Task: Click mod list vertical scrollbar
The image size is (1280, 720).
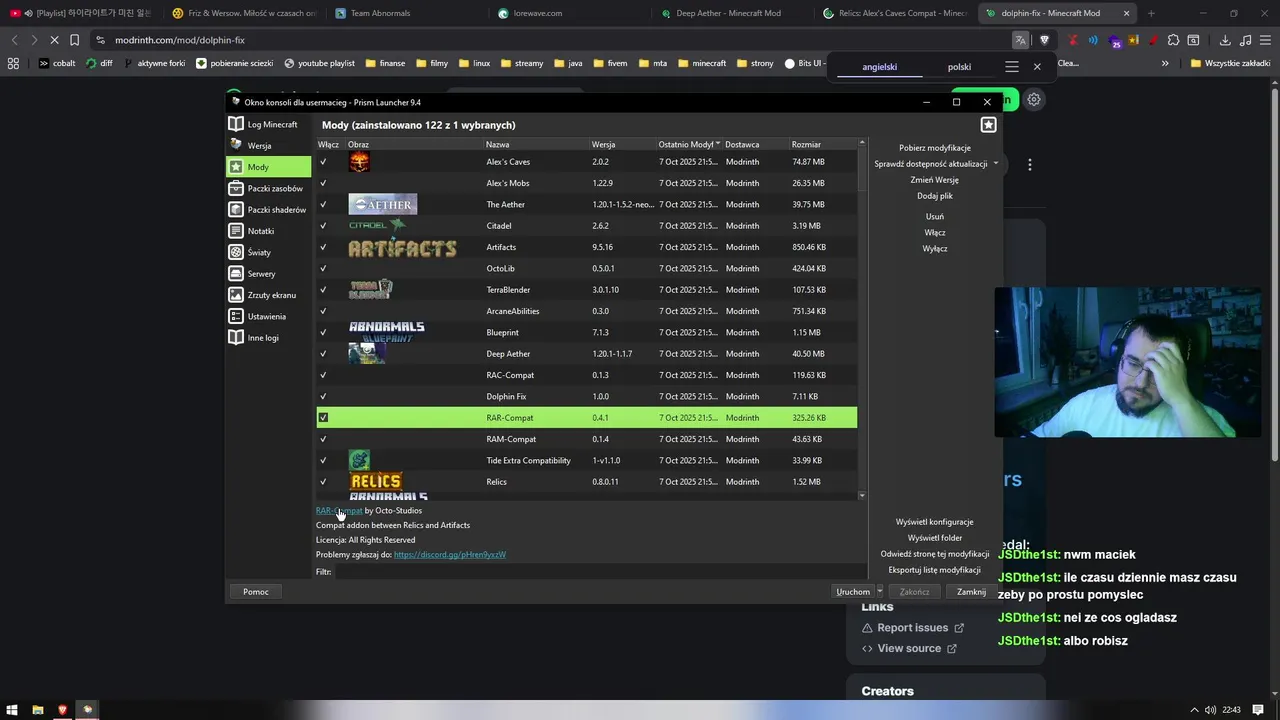Action: 862,320
